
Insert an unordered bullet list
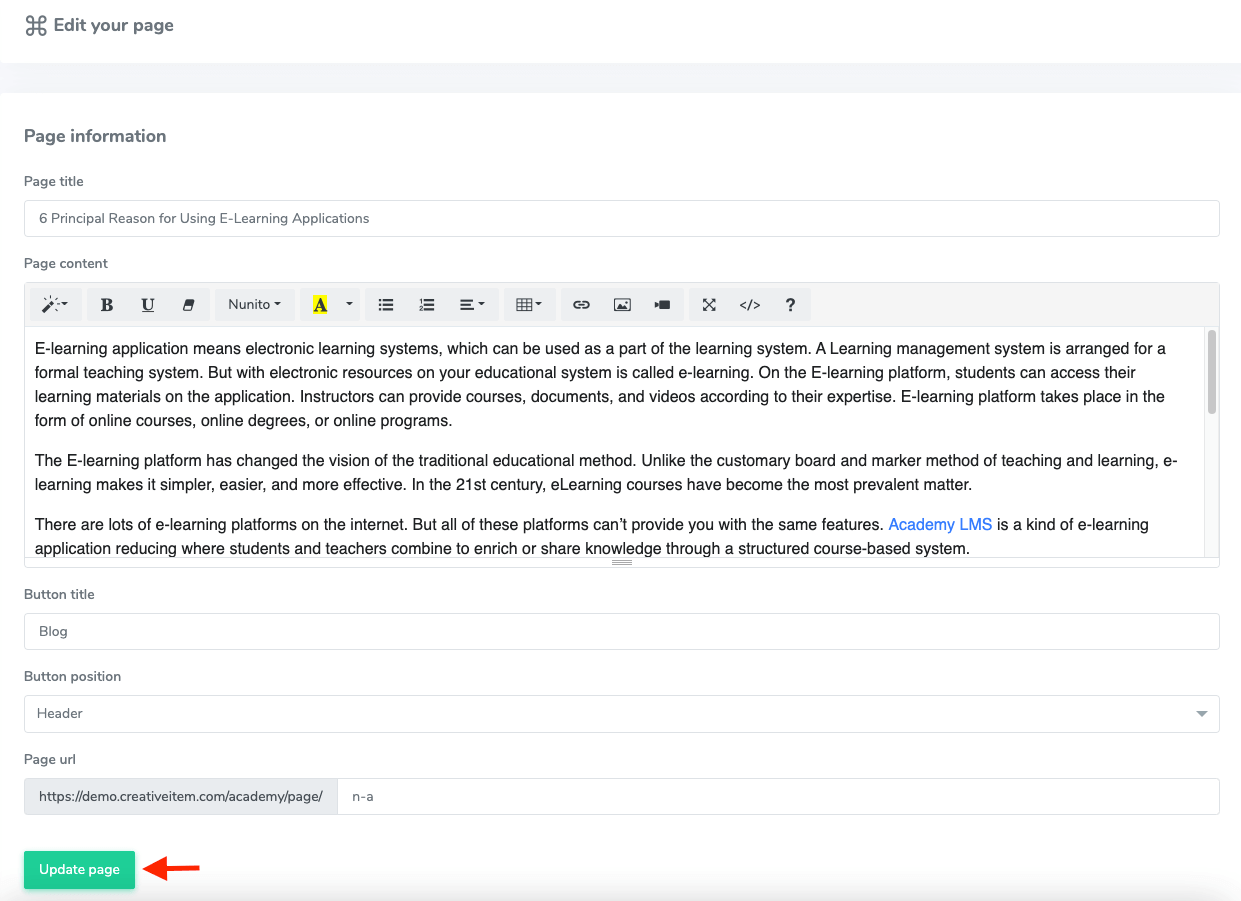pos(386,305)
